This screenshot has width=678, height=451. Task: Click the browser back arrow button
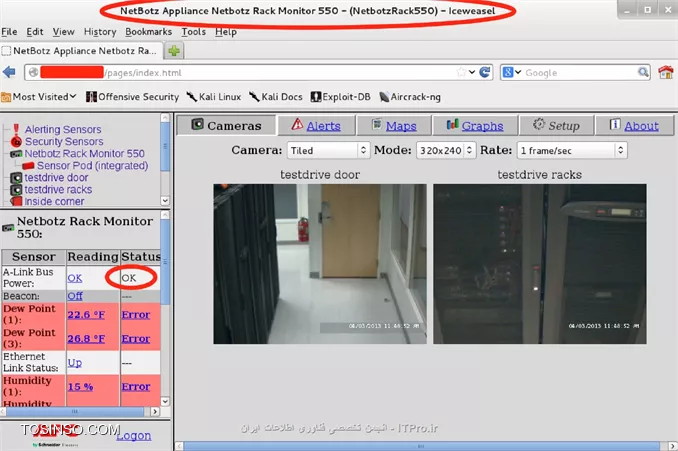pos(9,72)
